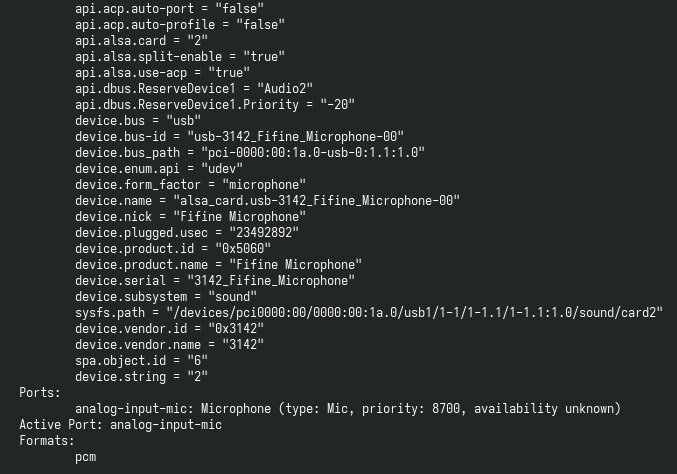Click the api.dbus.ReserveDevice1 "Audio2" line
This screenshot has height=474, width=677.
coord(194,88)
